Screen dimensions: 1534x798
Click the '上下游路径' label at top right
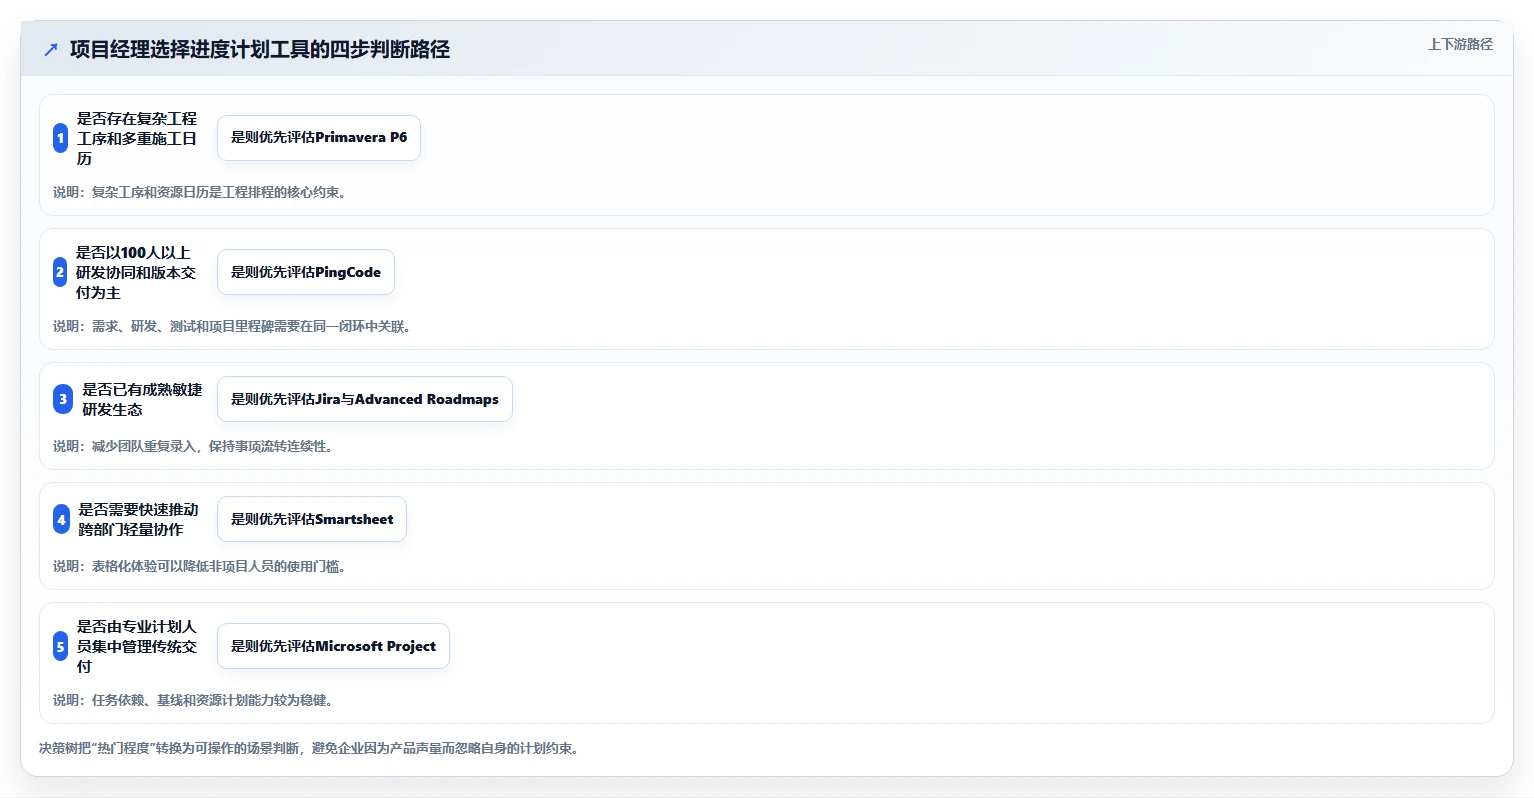click(1460, 44)
